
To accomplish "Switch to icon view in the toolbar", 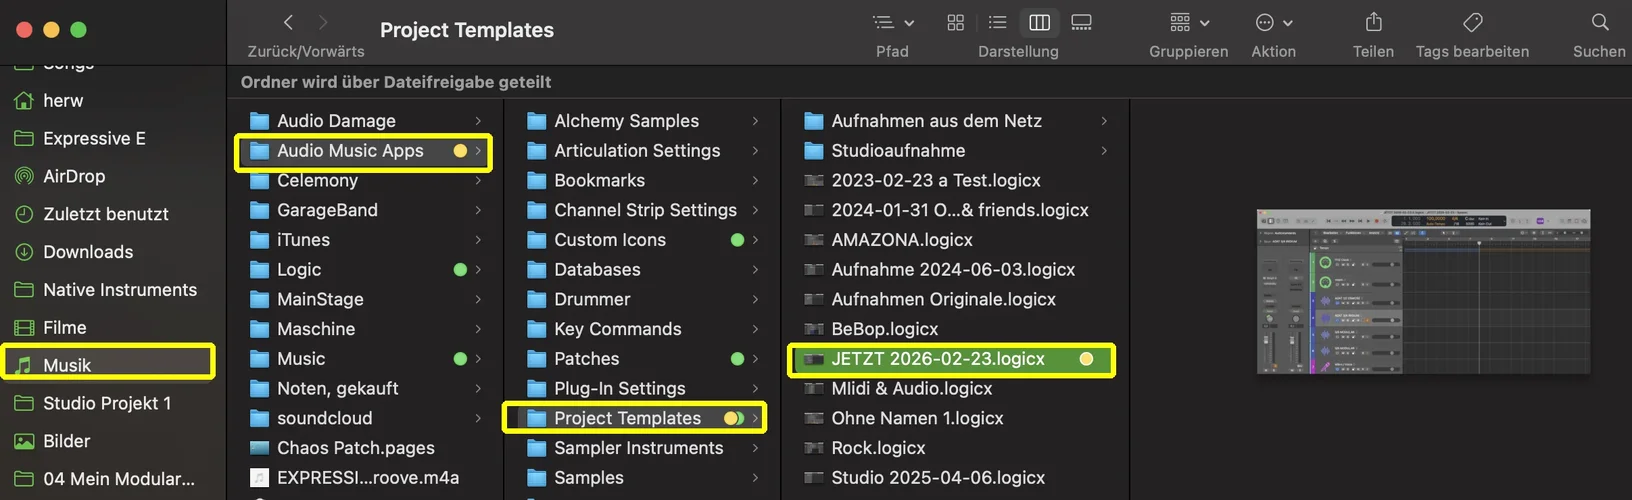I will click(955, 23).
